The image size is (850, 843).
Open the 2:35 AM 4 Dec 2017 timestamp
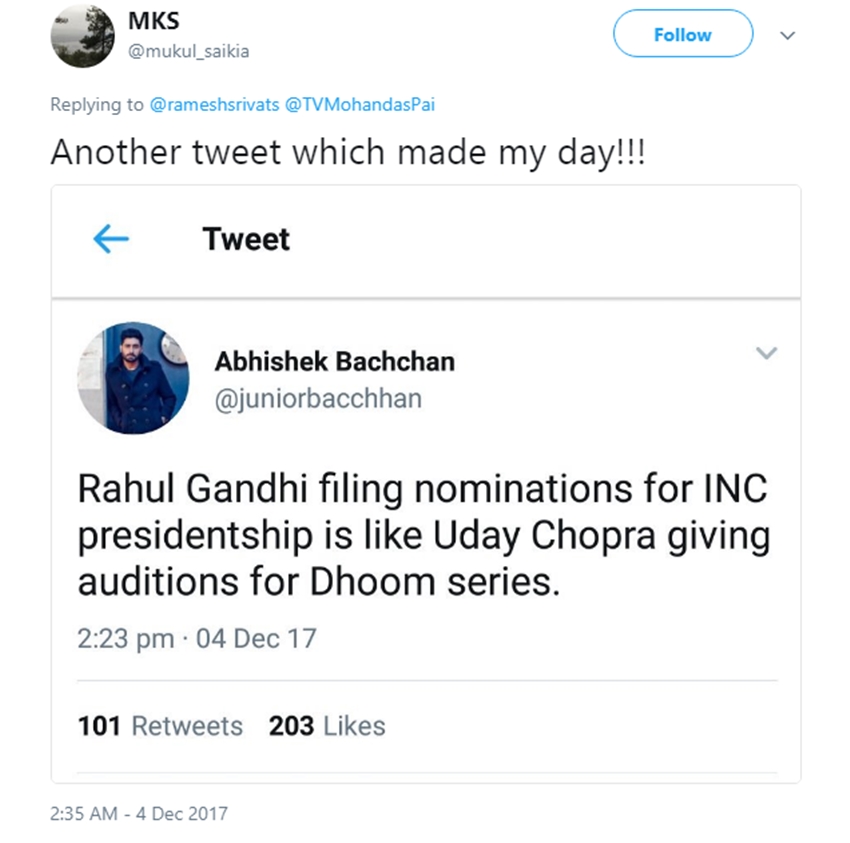point(139,813)
